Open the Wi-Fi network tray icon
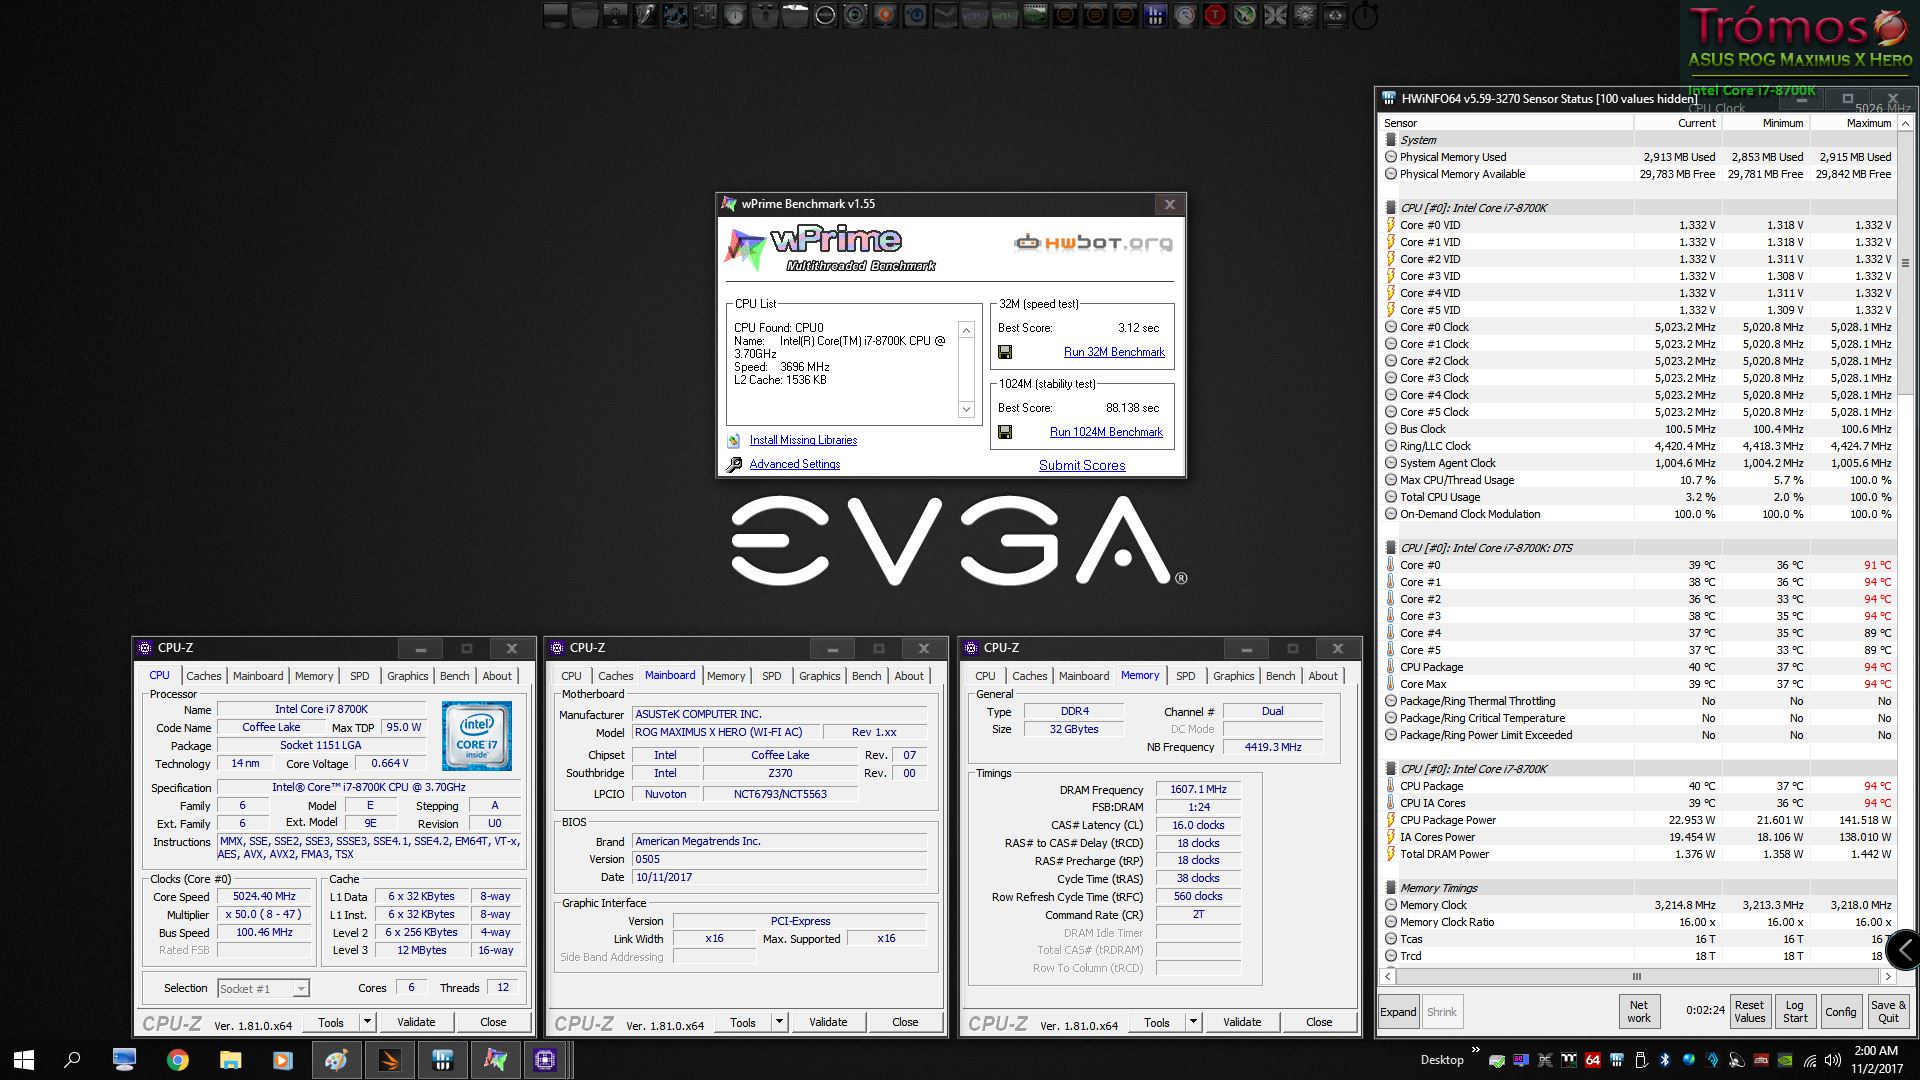The height and width of the screenshot is (1080, 1920). point(1809,1060)
